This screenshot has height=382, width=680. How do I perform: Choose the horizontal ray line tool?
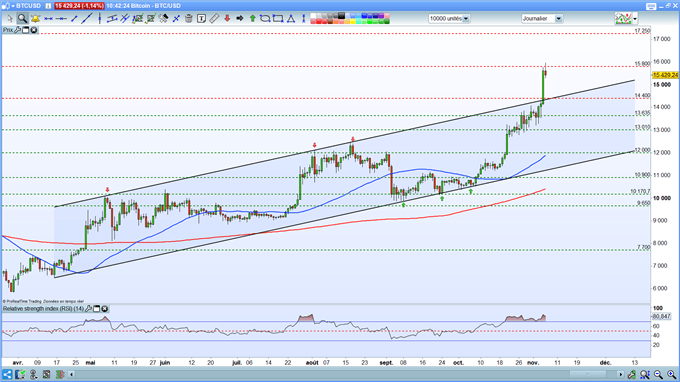pos(61,19)
